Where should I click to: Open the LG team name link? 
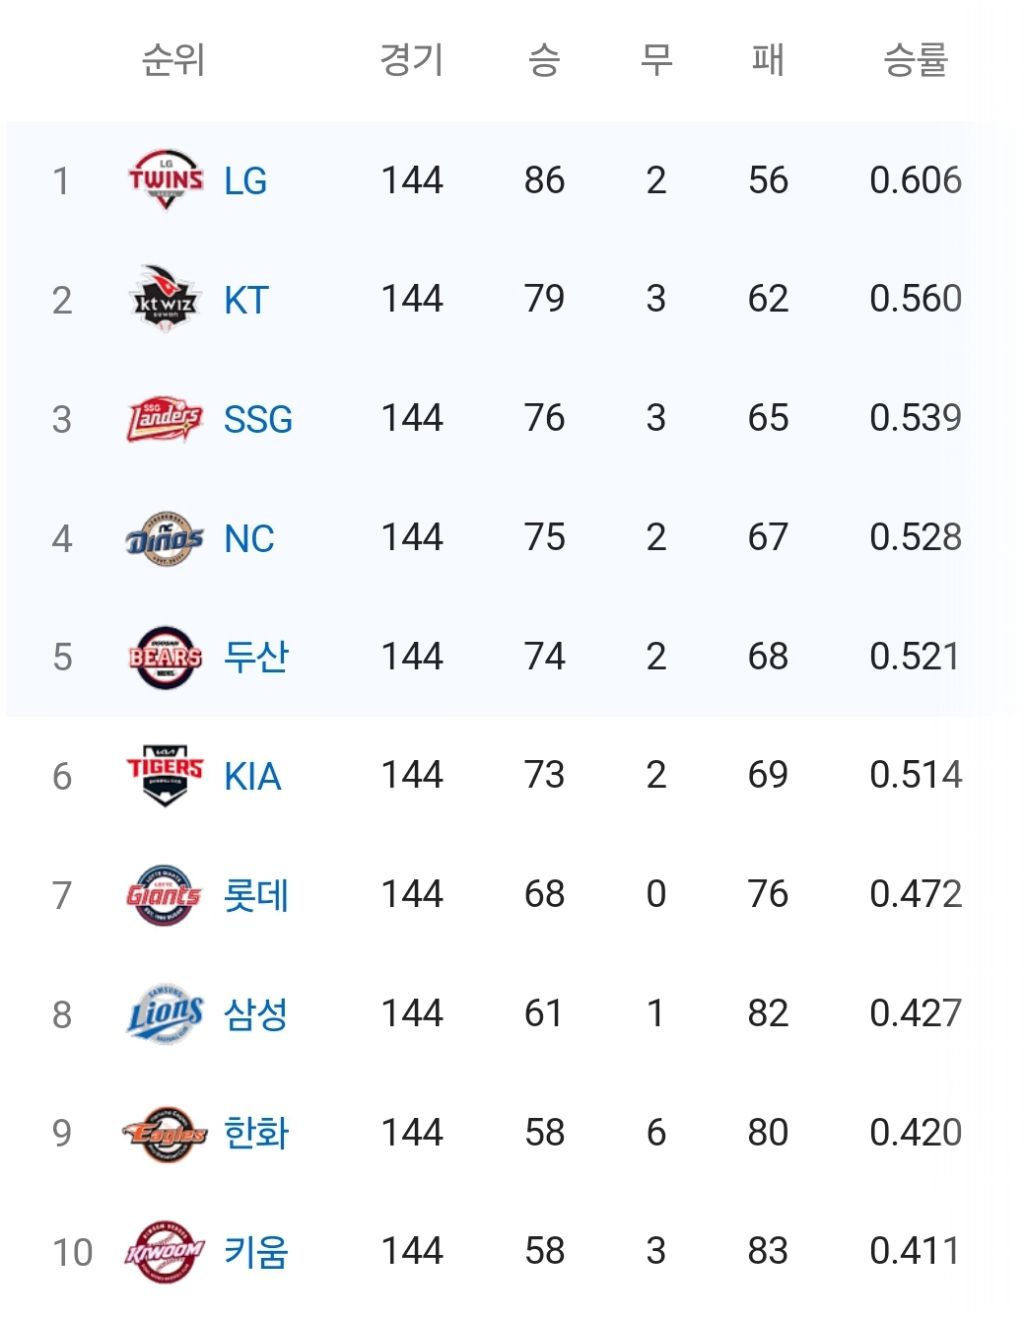(245, 181)
